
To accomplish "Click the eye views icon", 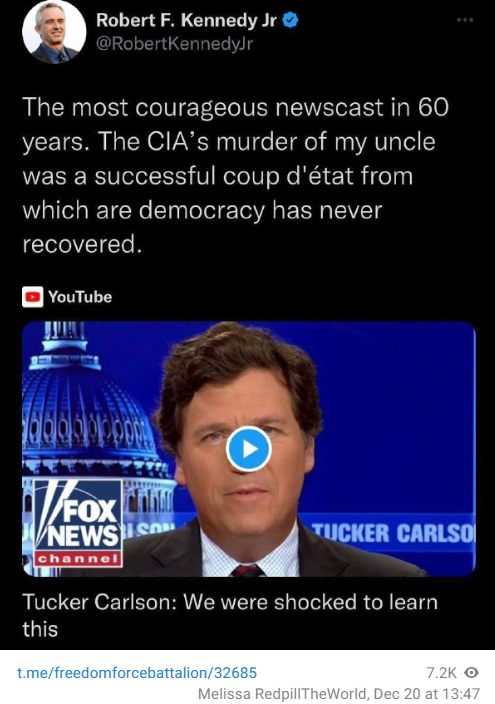I will click(x=471, y=673).
